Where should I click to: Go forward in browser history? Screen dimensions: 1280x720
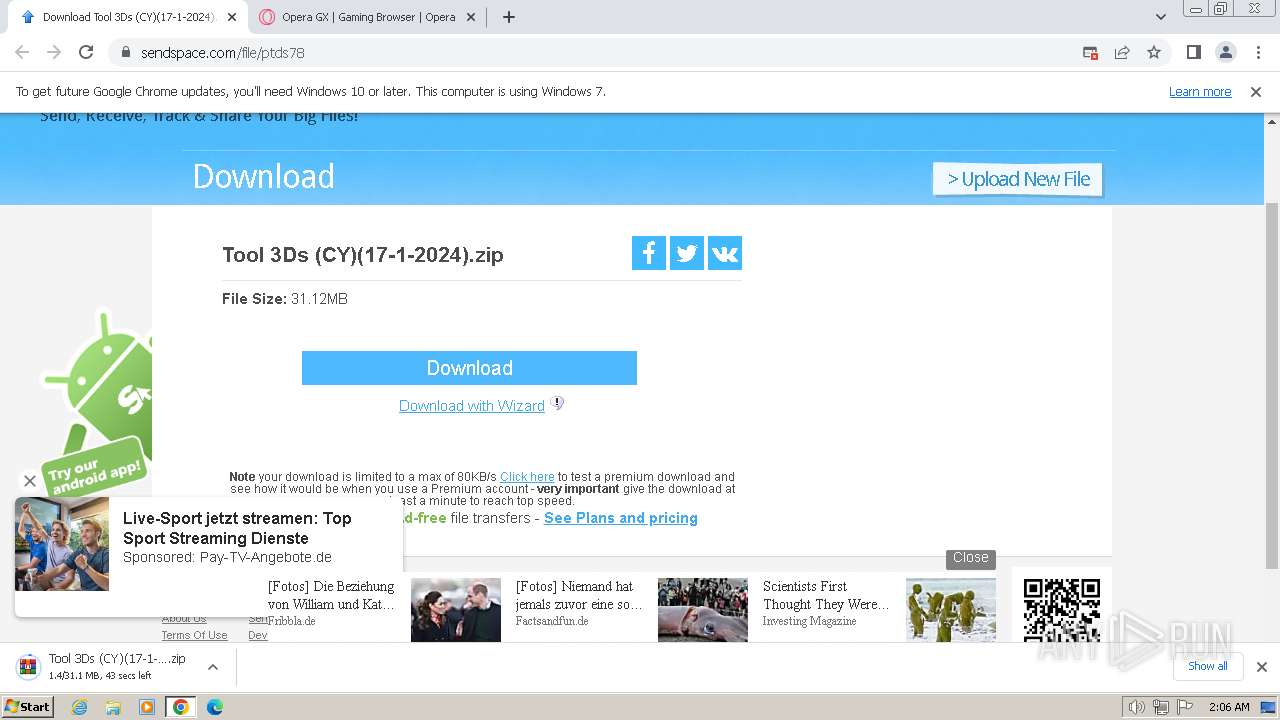click(54, 52)
